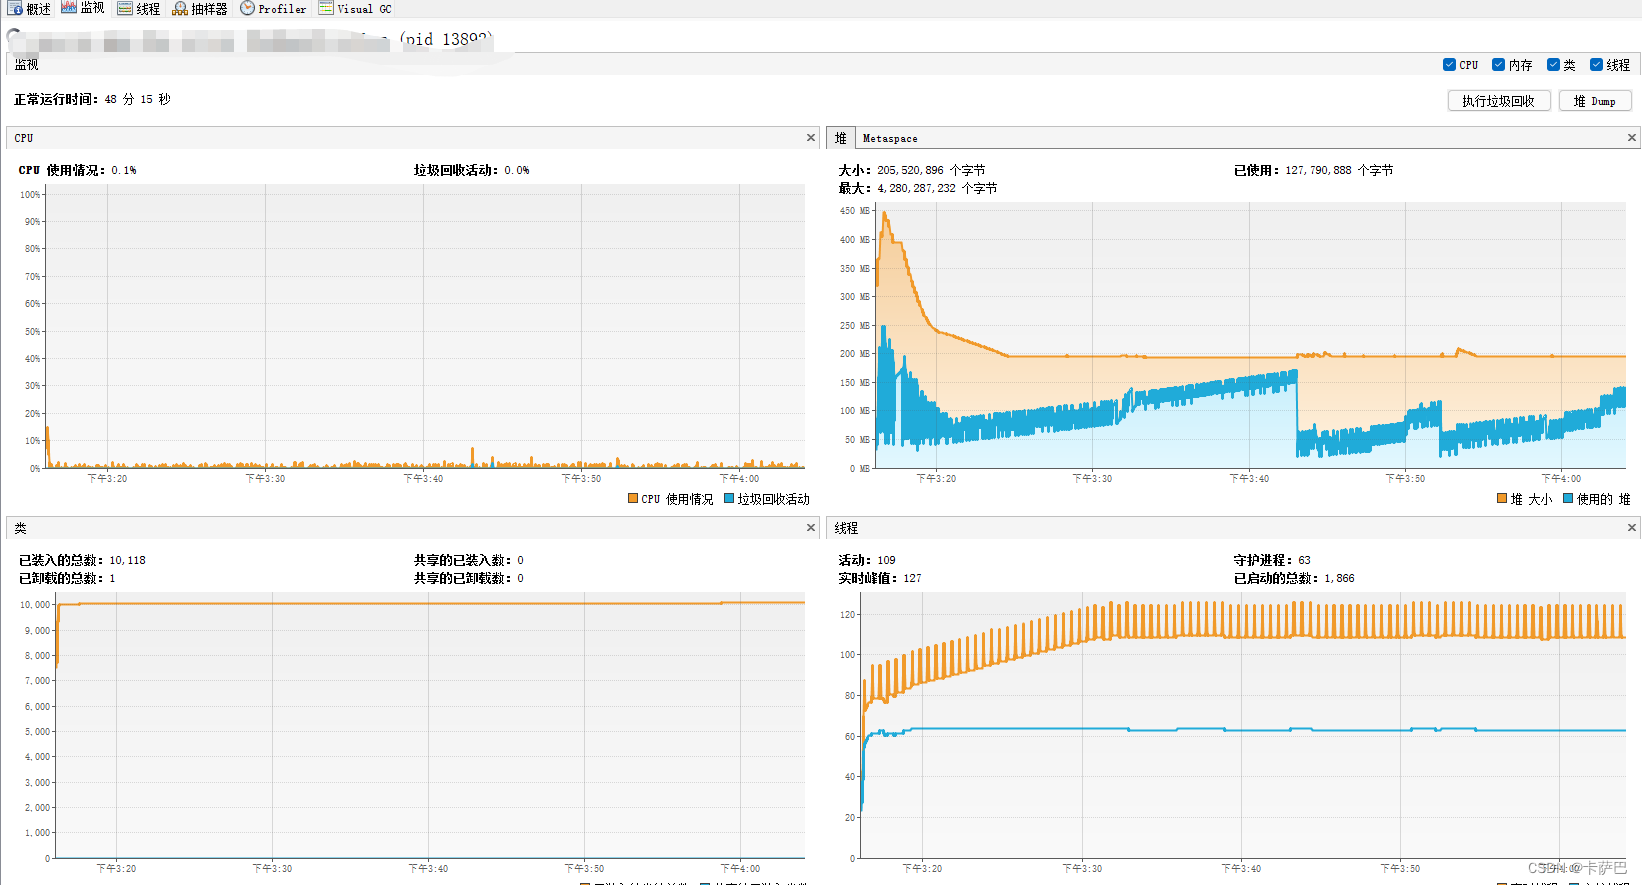Click the 已装入的总数 10,118 value
The width and height of the screenshot is (1642, 885).
[x=127, y=561]
